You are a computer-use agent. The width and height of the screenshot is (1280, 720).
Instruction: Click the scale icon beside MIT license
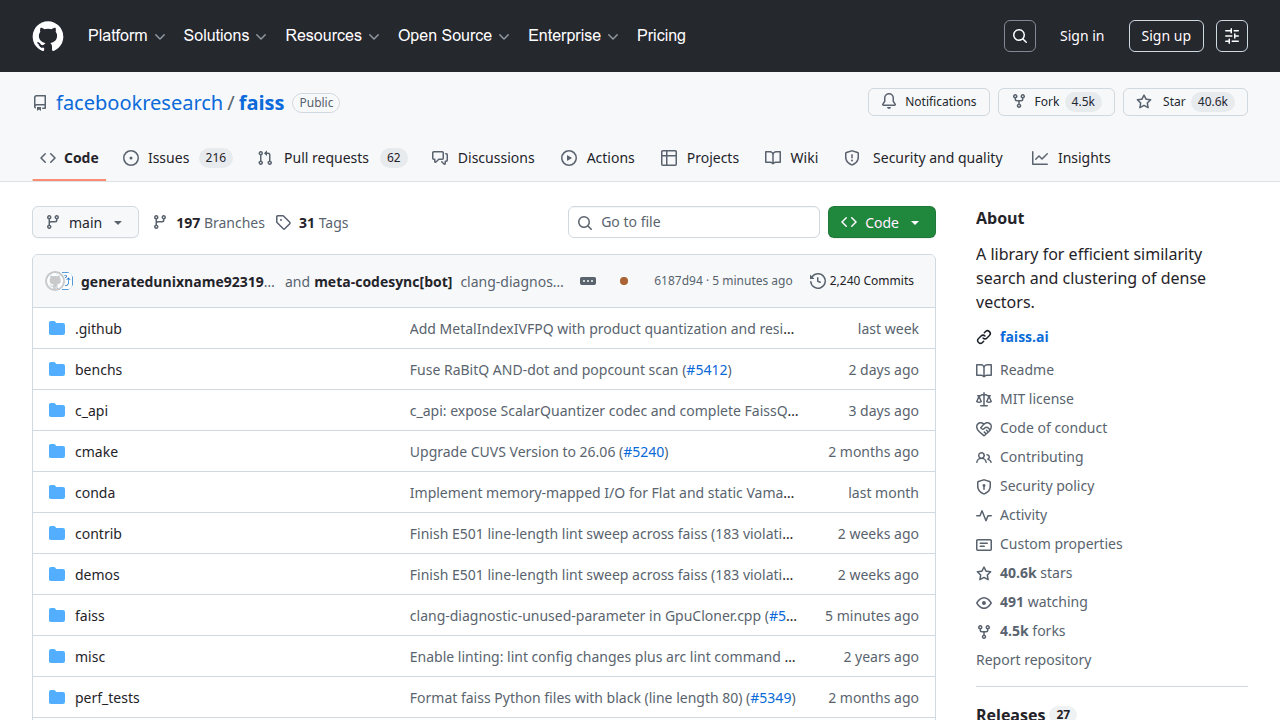984,399
